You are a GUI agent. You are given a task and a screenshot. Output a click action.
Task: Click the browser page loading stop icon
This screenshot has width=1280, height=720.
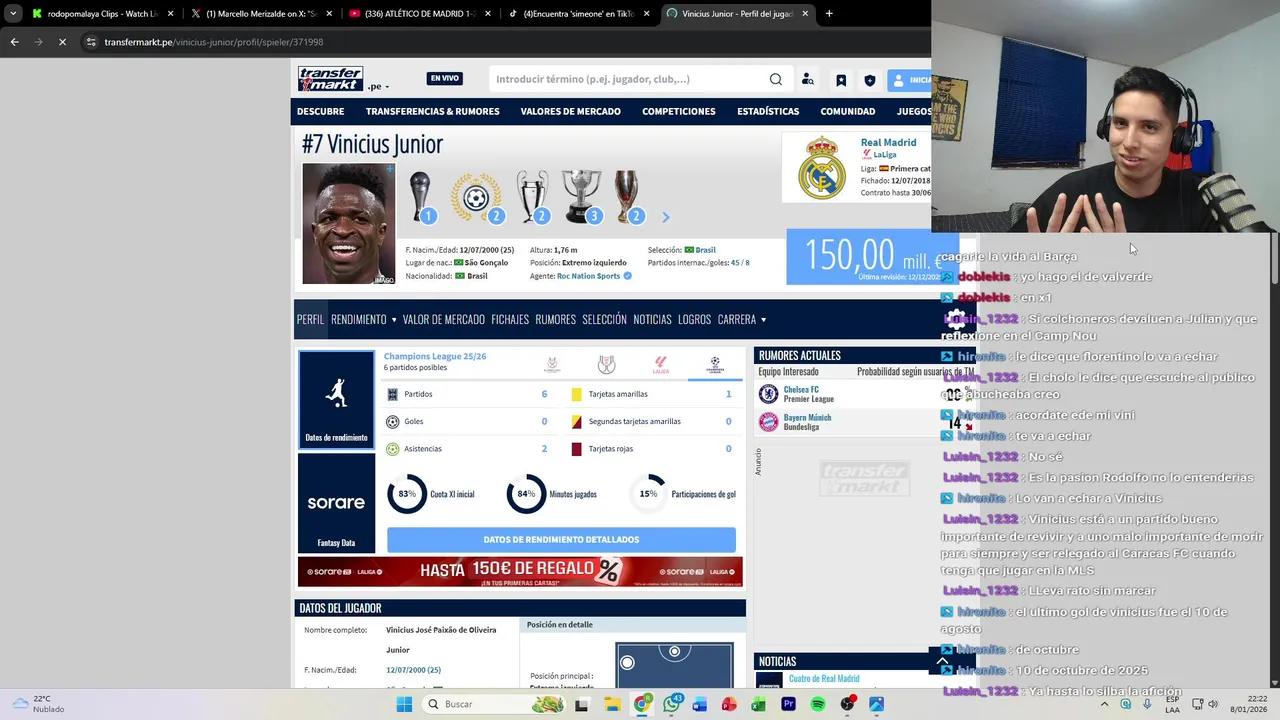[62, 42]
